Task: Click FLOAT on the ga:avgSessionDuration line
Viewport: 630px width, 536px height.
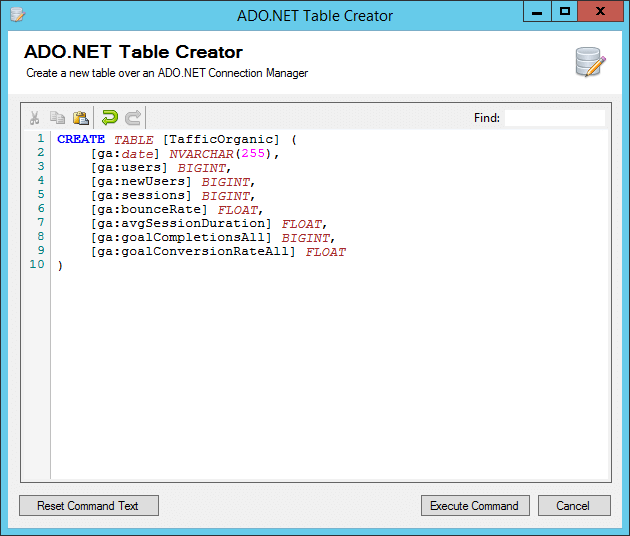Action: [x=302, y=224]
